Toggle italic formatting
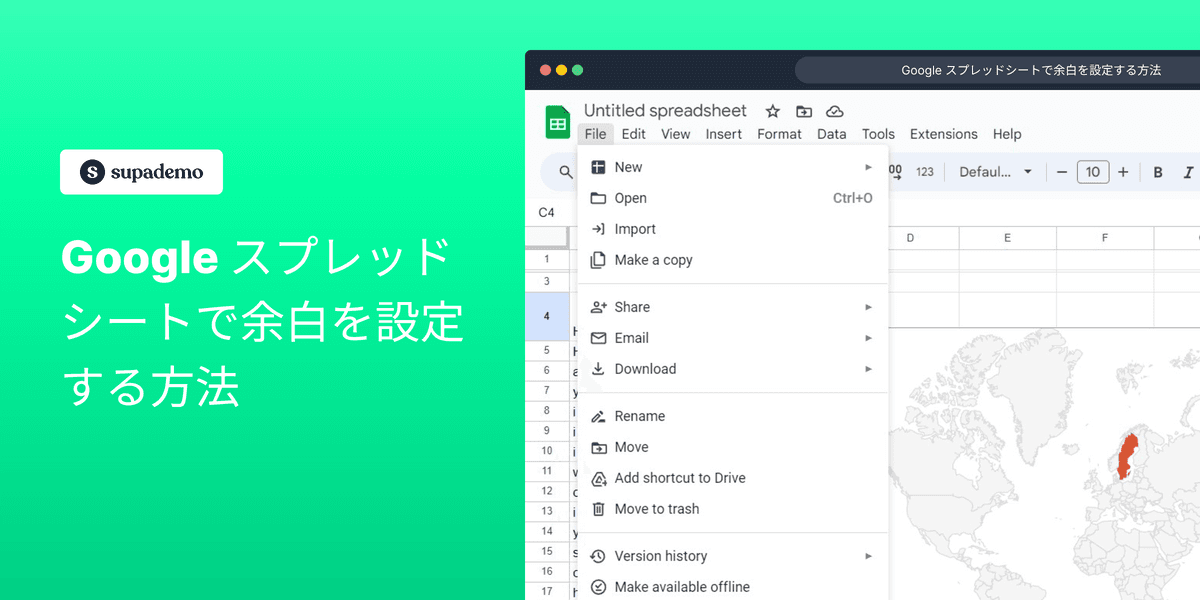 (1186, 171)
